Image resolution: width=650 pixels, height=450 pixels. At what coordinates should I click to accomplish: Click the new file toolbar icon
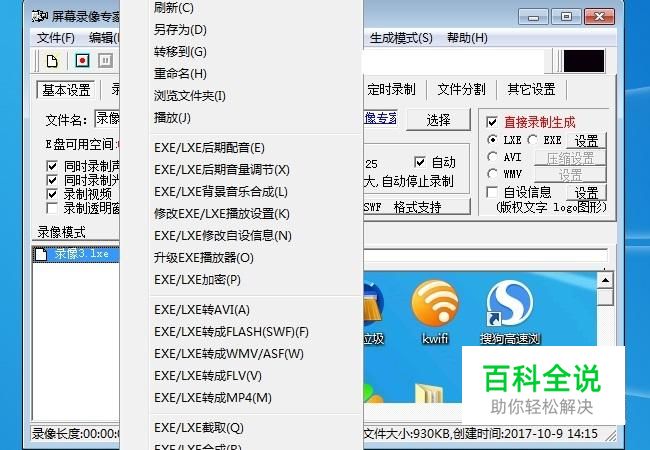52,61
